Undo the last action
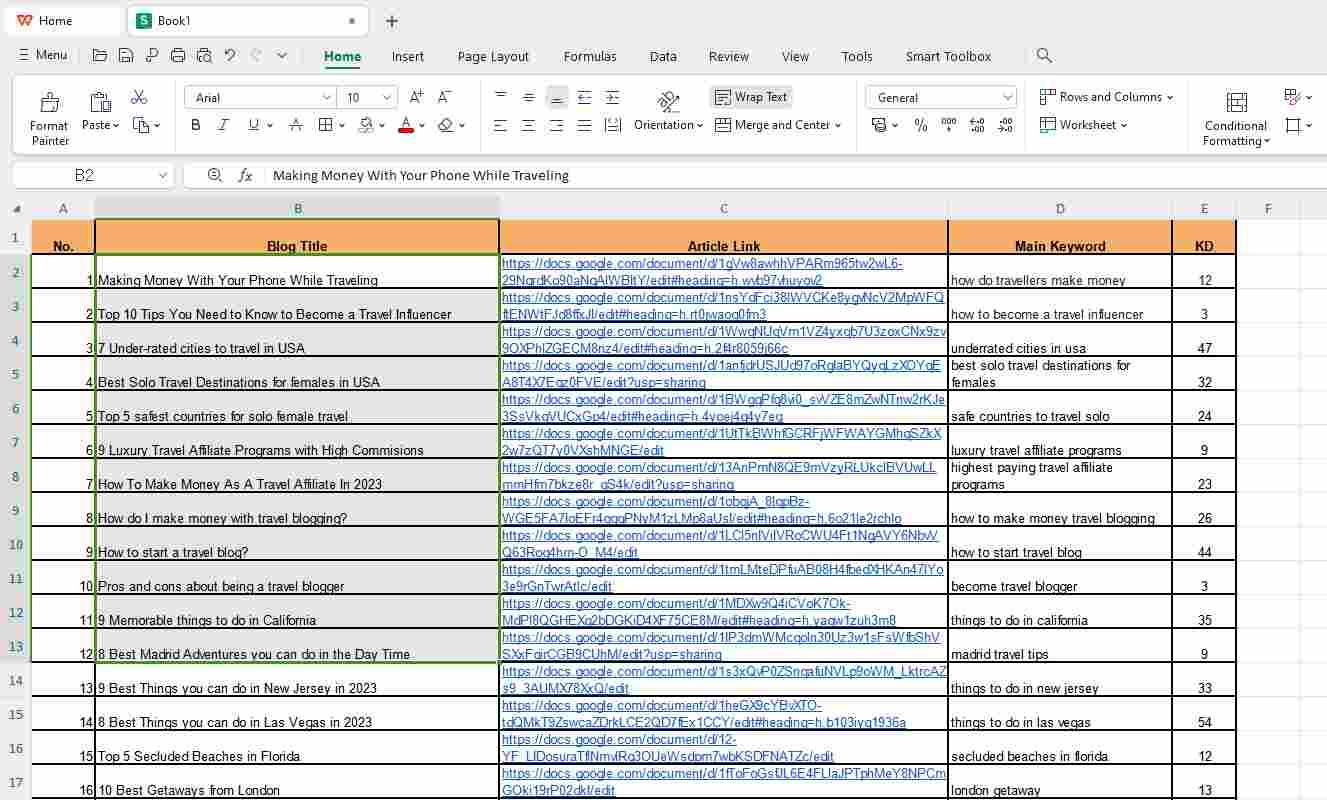The width and height of the screenshot is (1327, 800). 230,56
